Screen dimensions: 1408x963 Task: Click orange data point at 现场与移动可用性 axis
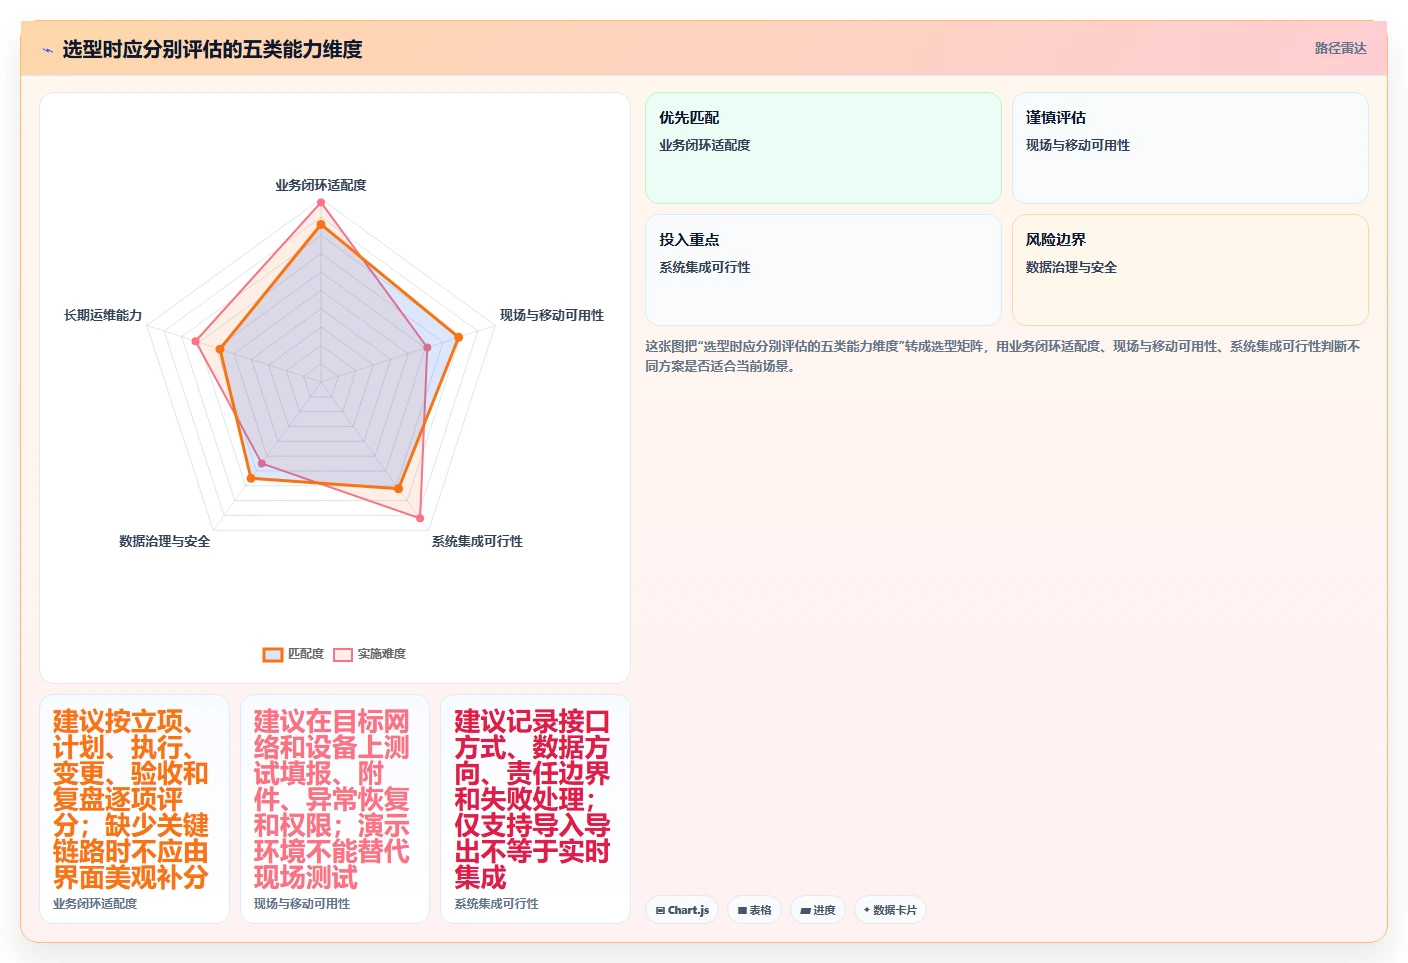click(458, 337)
